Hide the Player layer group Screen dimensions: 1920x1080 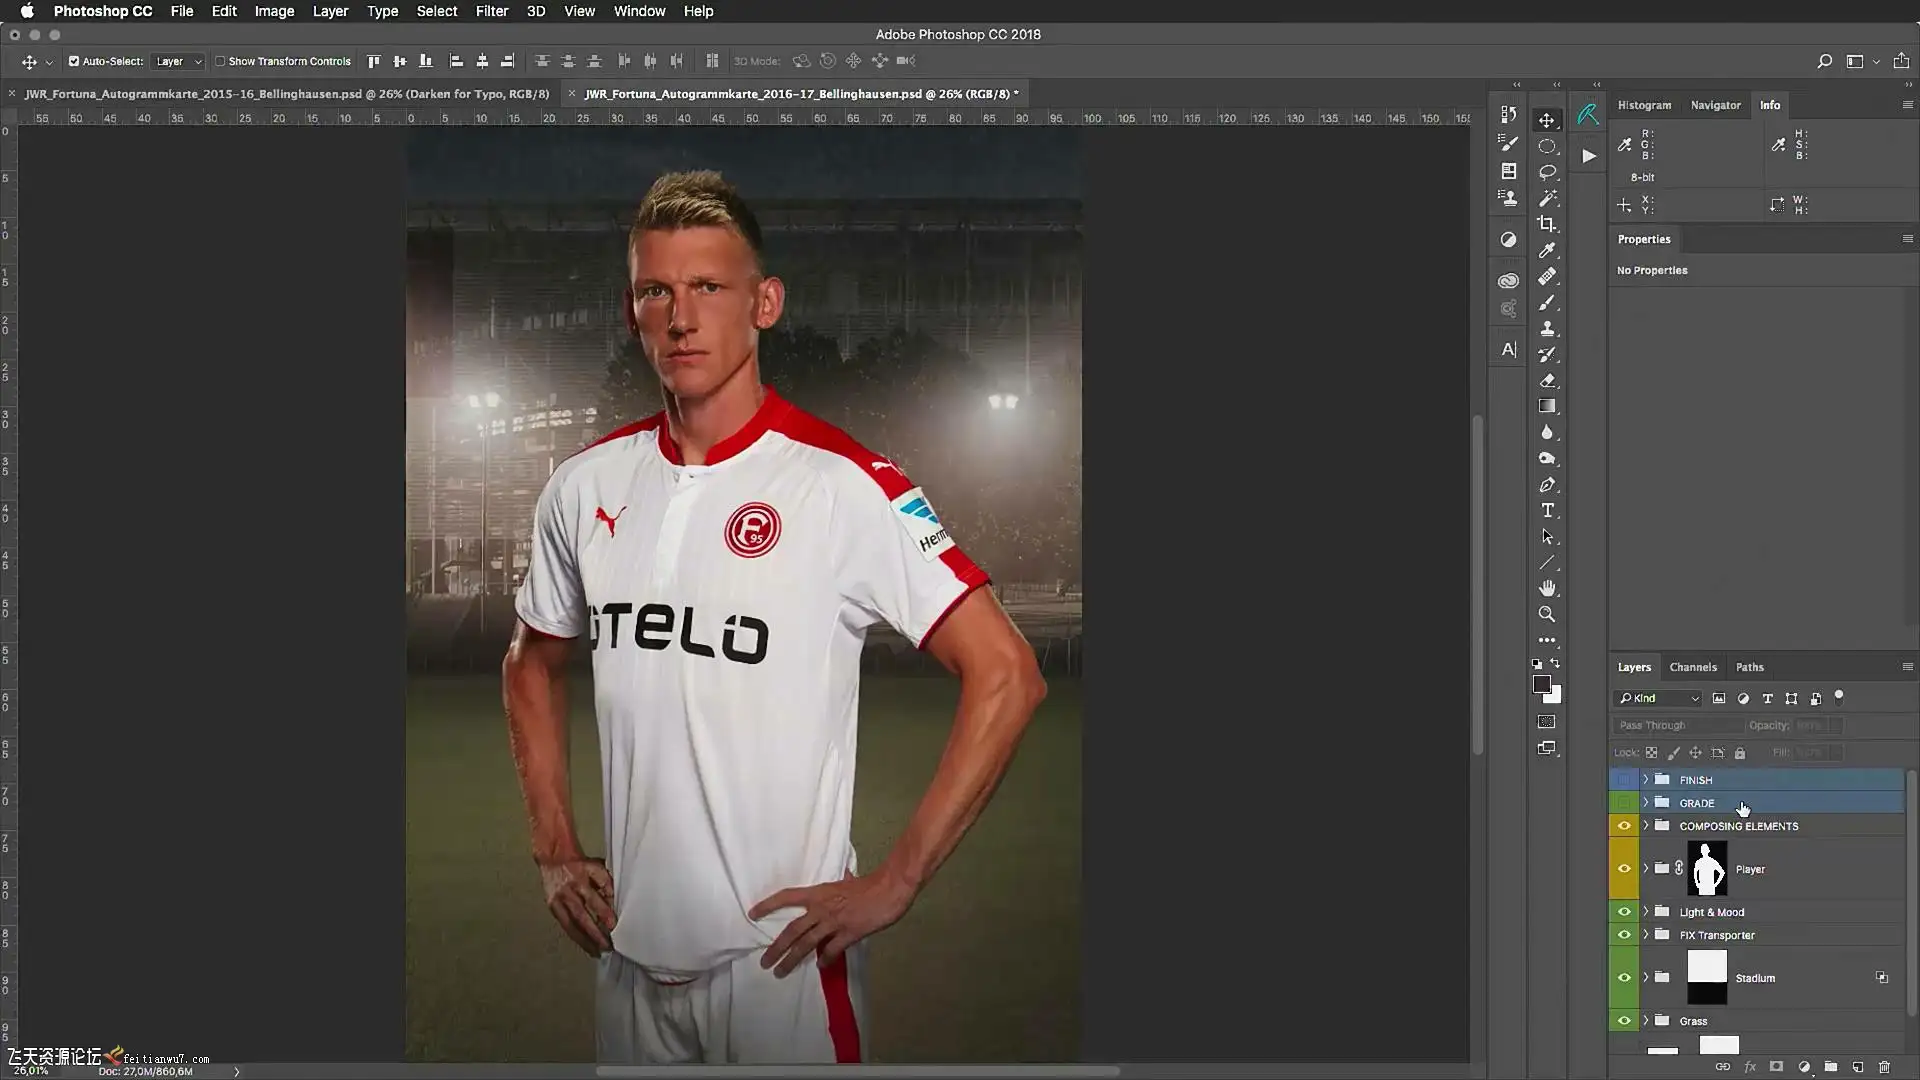(x=1624, y=868)
